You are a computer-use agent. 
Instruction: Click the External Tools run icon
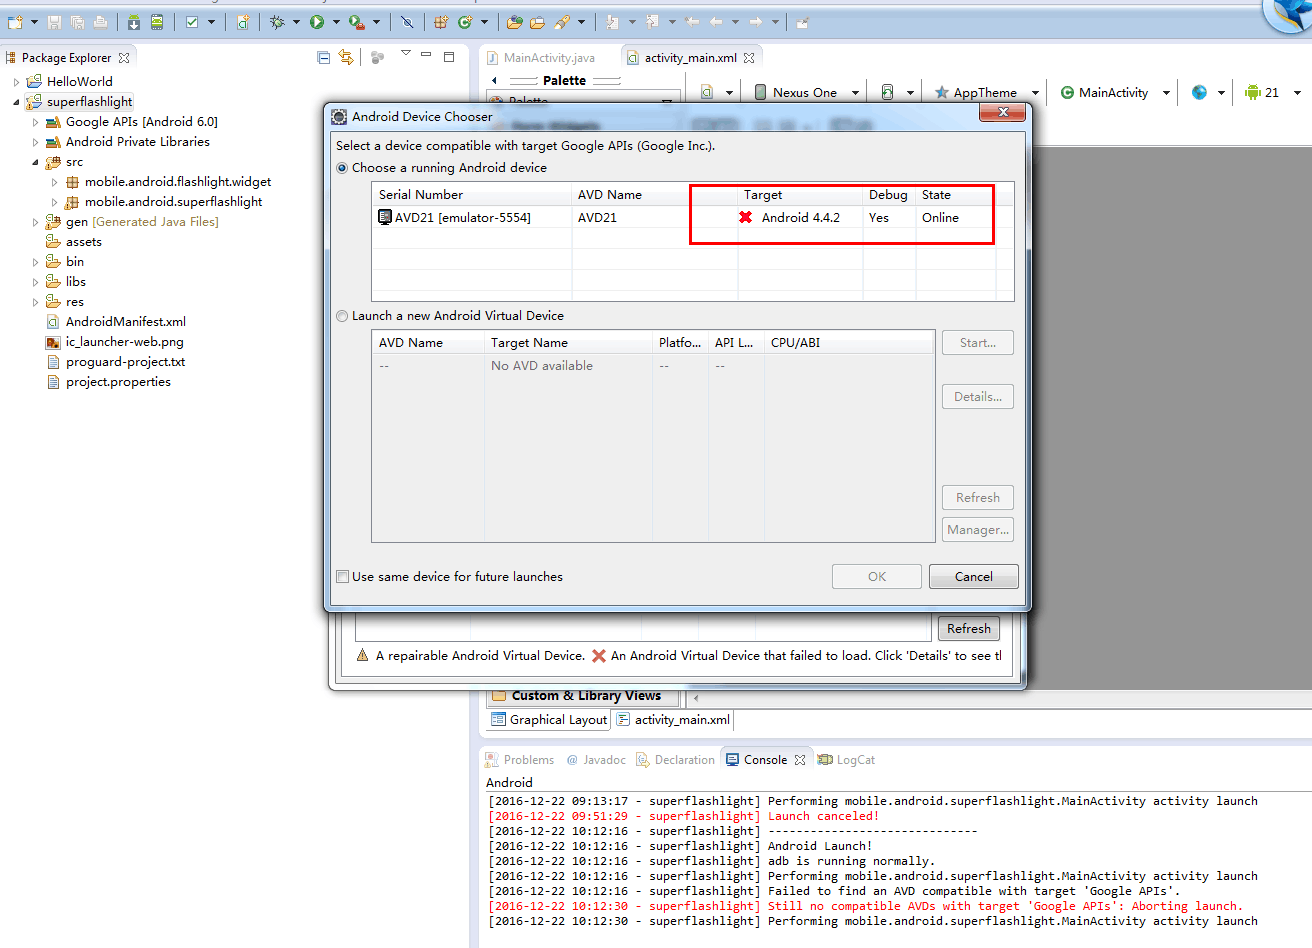pyautogui.click(x=356, y=21)
